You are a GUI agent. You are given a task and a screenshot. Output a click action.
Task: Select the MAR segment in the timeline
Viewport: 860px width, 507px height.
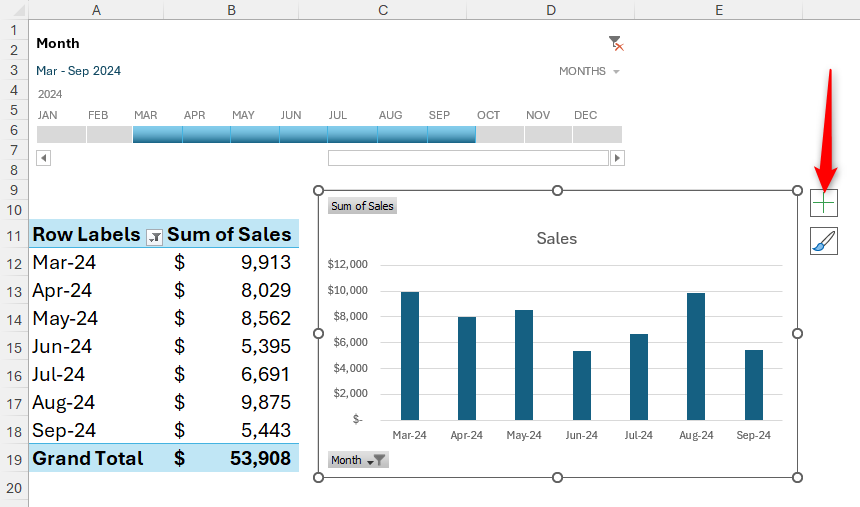coord(157,134)
